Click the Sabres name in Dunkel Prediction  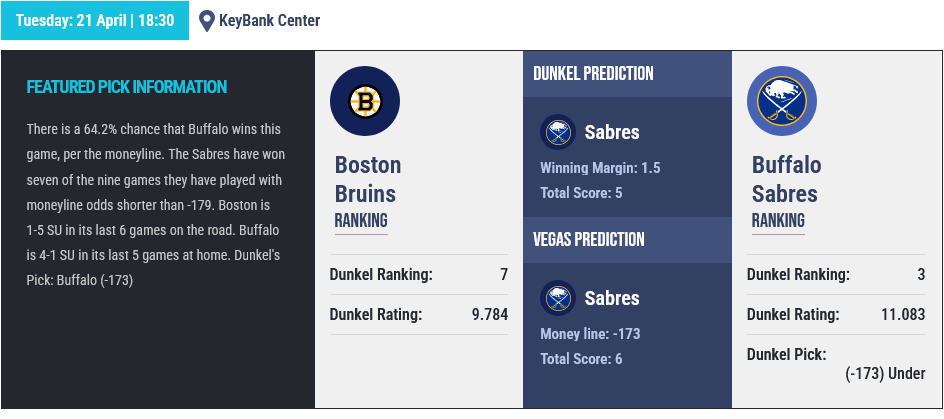point(612,132)
